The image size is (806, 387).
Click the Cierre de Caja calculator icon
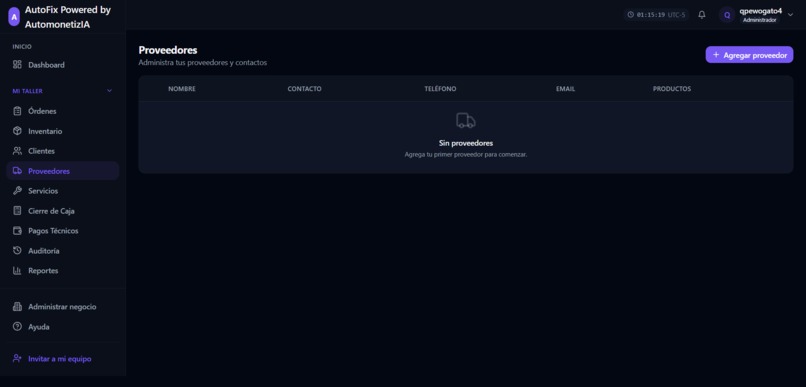[17, 211]
